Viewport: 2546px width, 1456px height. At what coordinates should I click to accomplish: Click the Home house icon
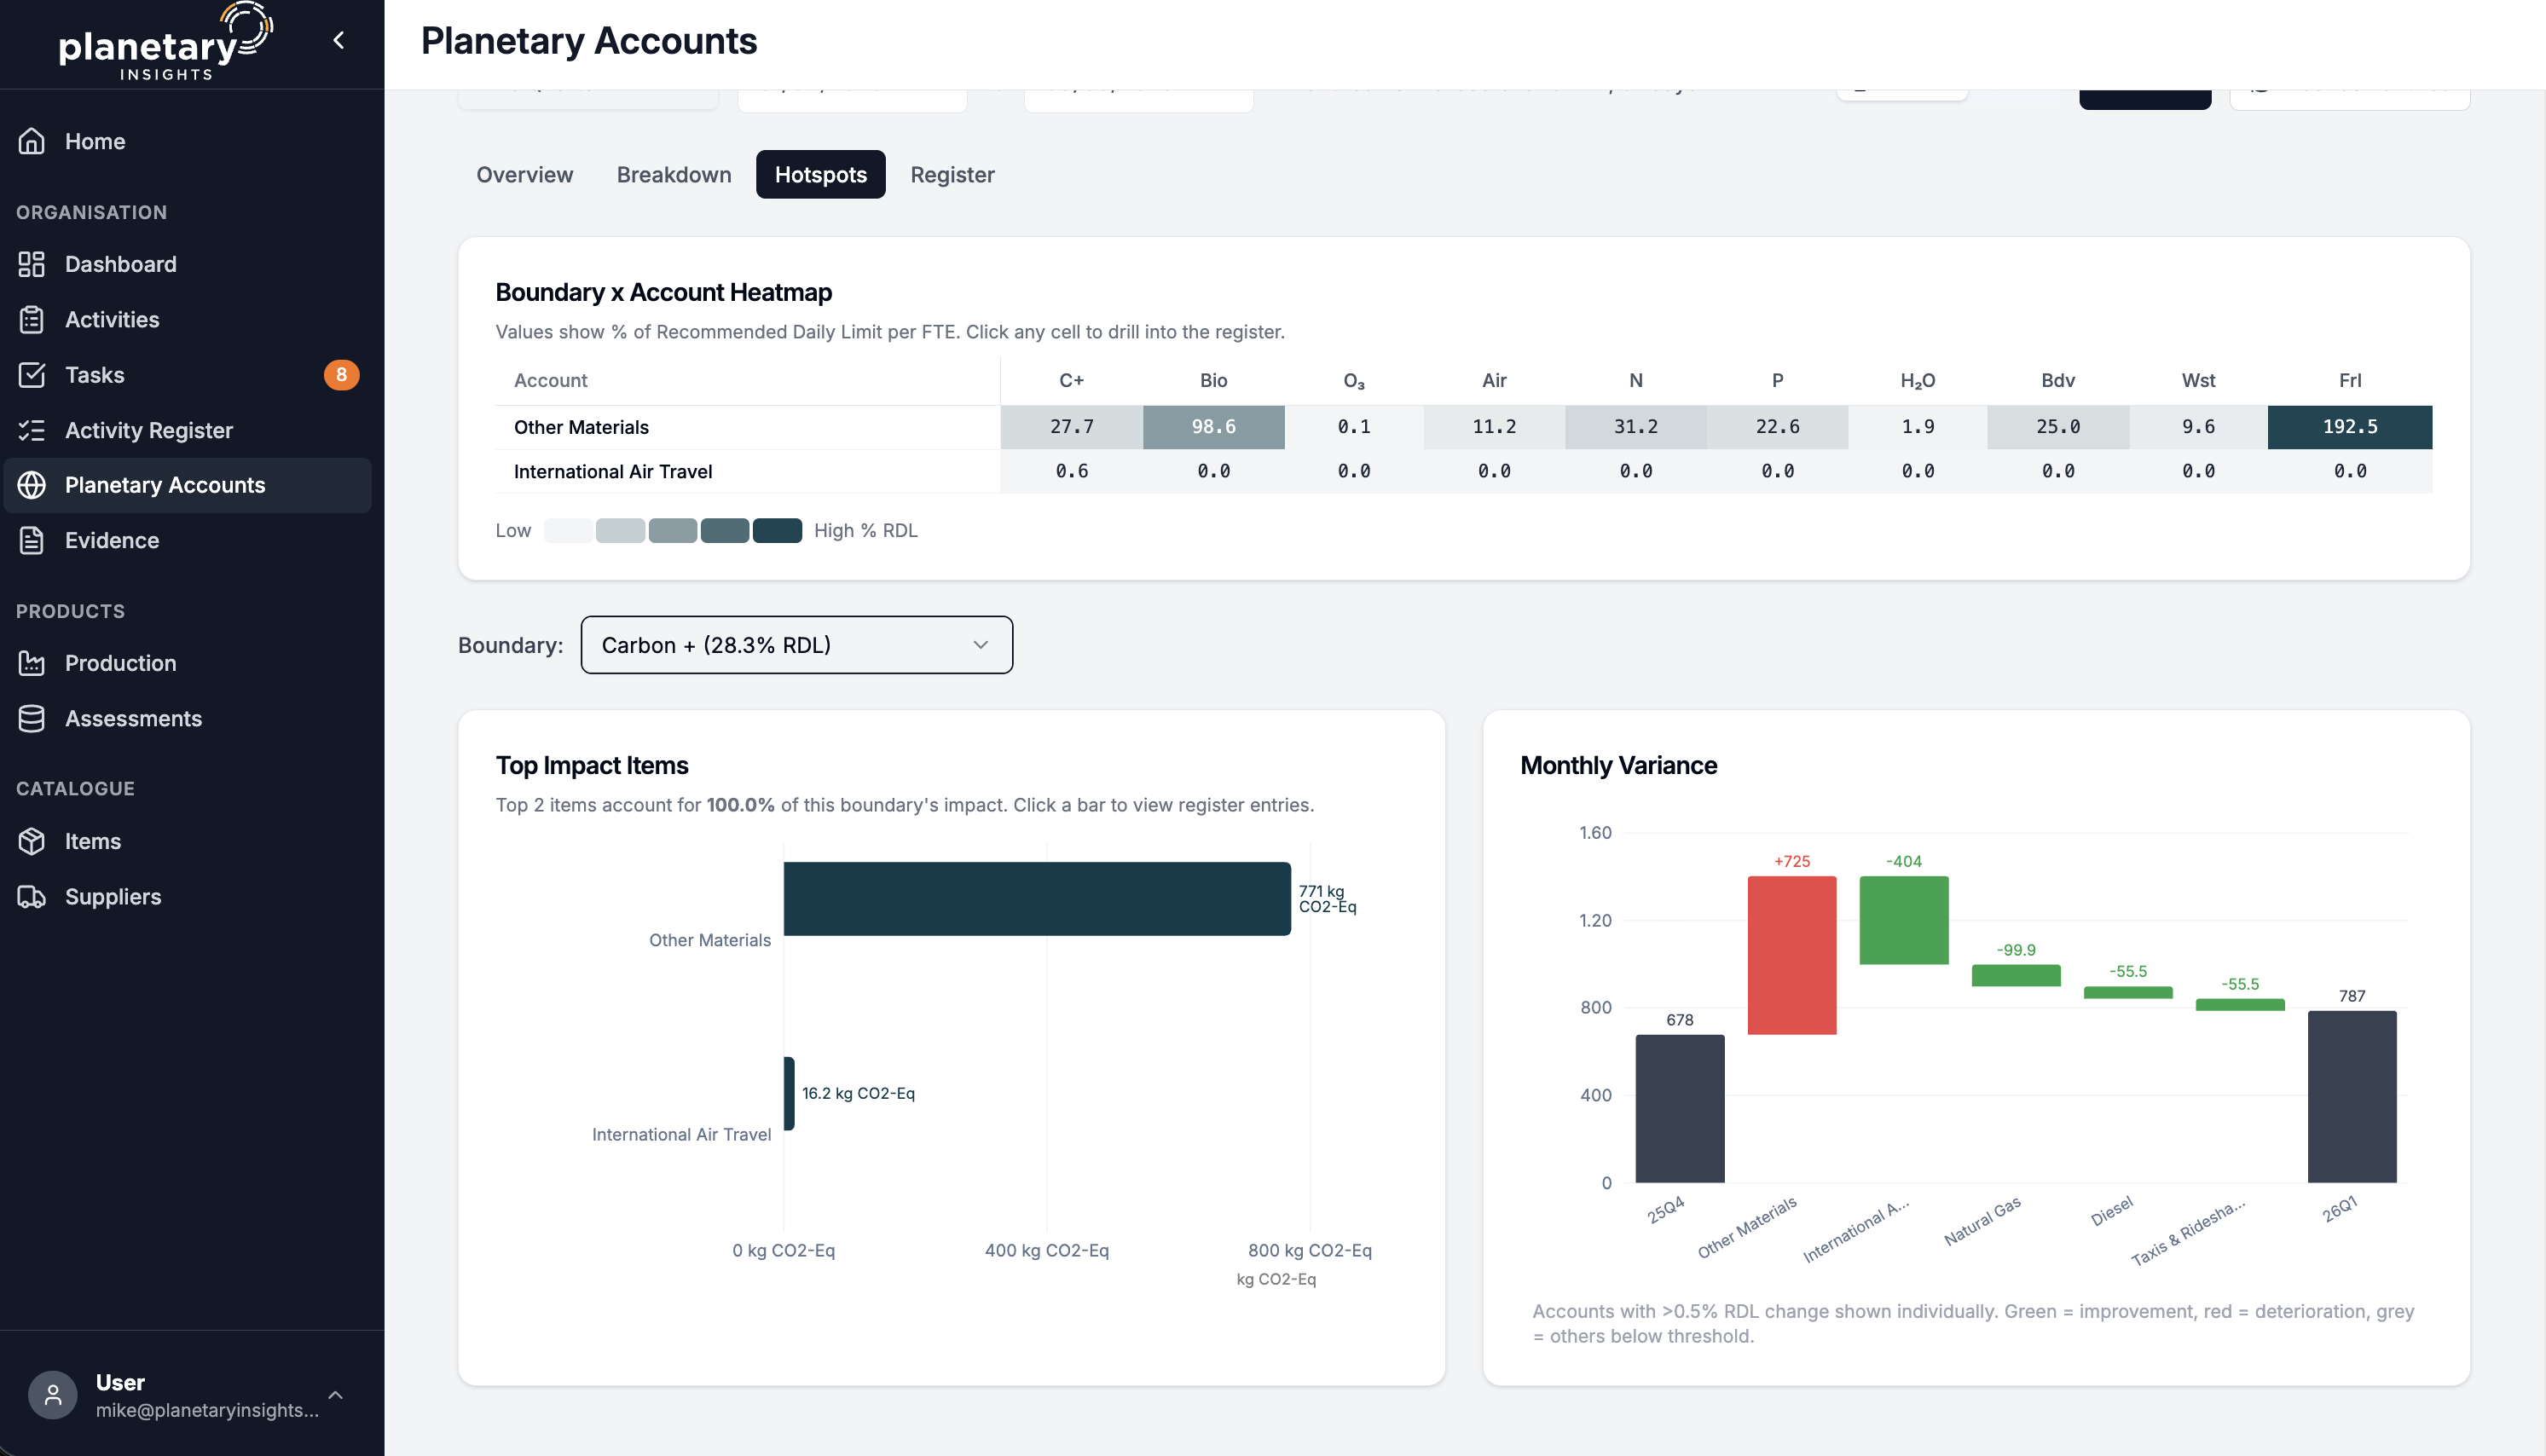pyautogui.click(x=32, y=141)
